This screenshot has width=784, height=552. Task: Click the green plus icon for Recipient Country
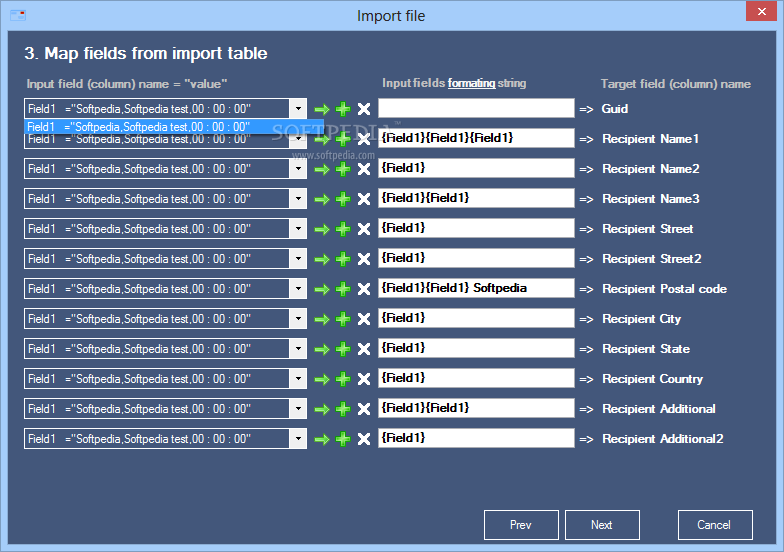(x=343, y=379)
